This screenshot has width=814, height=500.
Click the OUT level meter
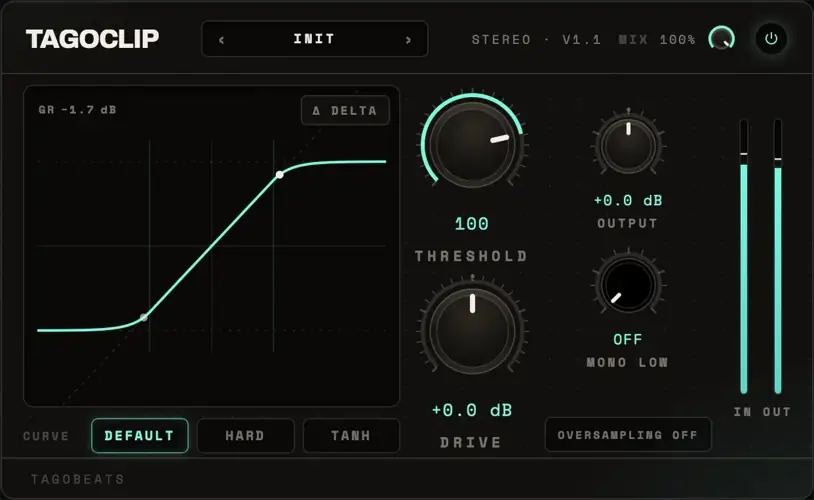pos(778,256)
